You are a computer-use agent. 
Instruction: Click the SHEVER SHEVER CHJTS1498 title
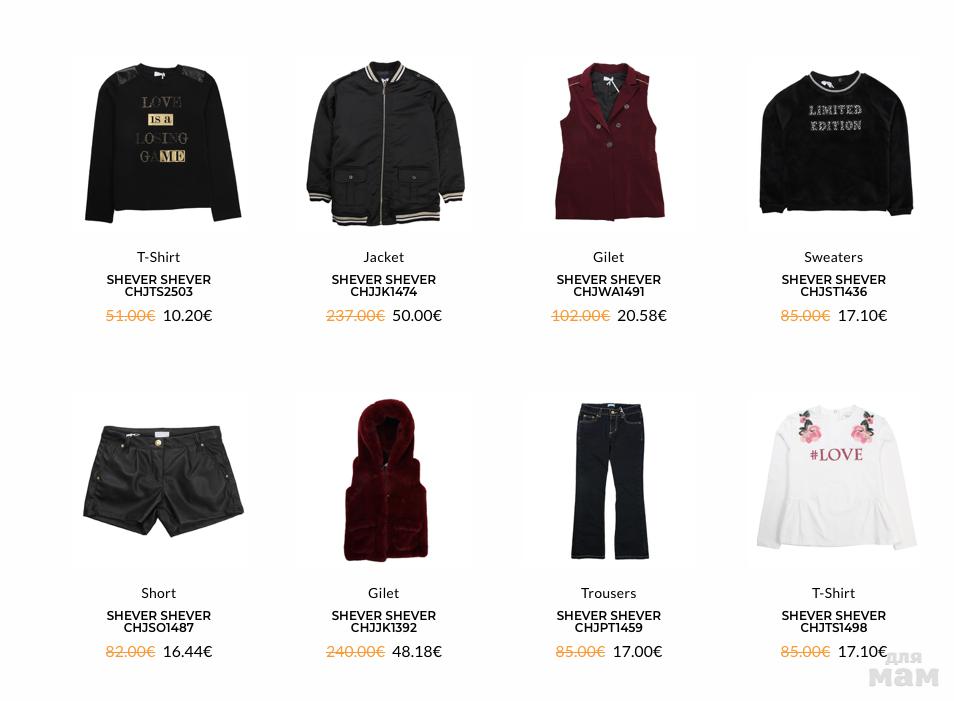[x=834, y=621]
